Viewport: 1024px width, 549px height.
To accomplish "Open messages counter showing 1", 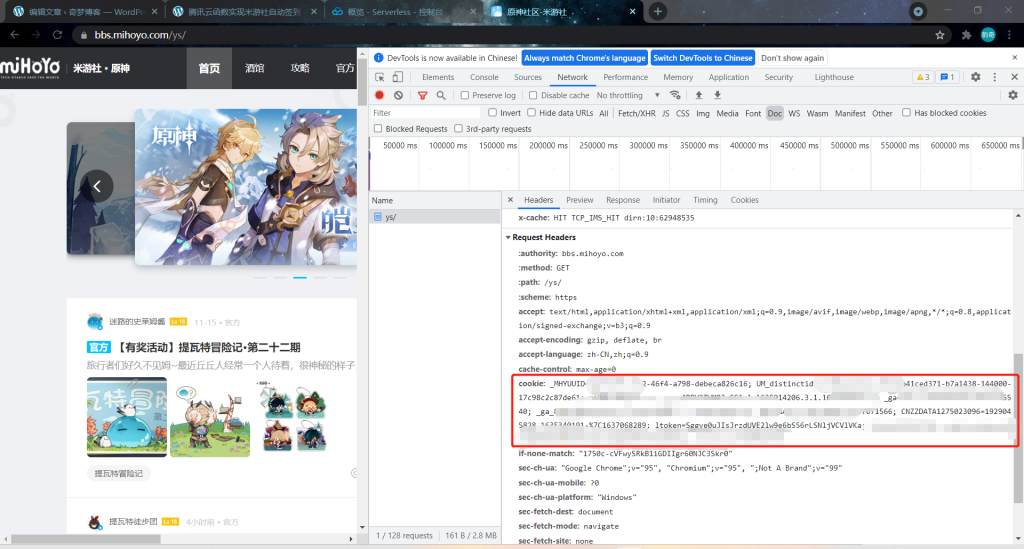I will coord(948,77).
